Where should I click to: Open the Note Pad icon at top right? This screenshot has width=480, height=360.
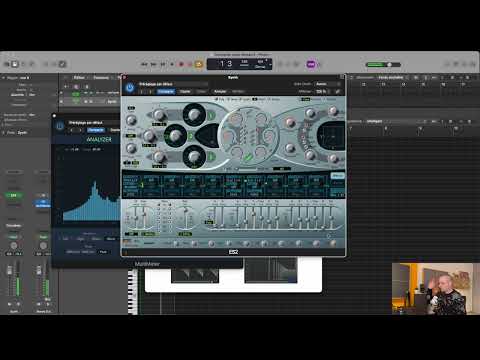pyautogui.click(x=456, y=64)
